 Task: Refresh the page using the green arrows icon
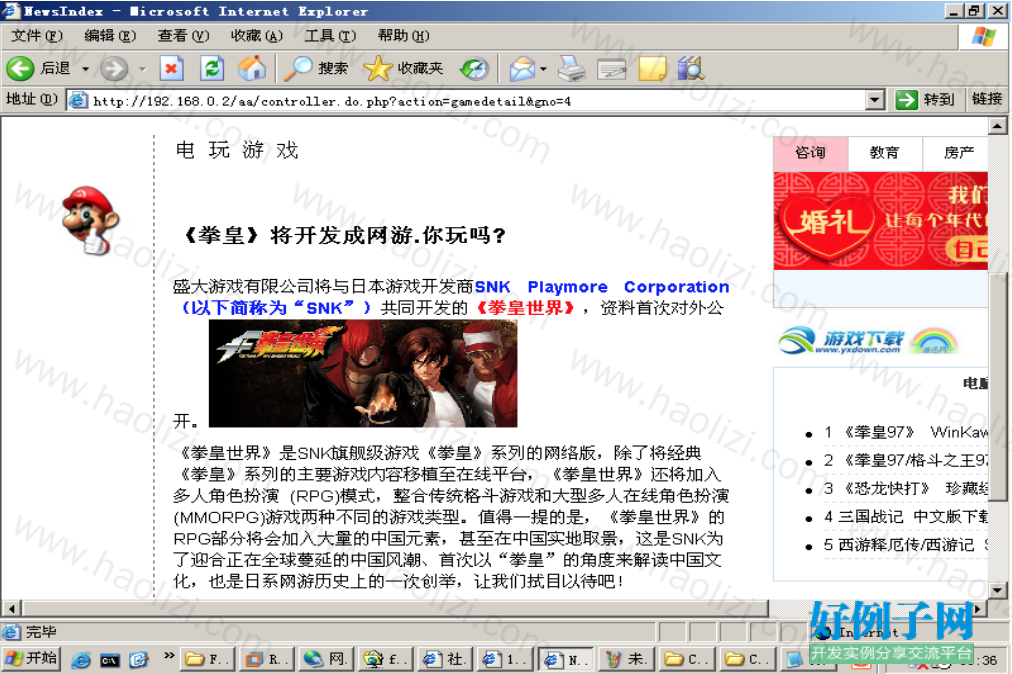(212, 68)
